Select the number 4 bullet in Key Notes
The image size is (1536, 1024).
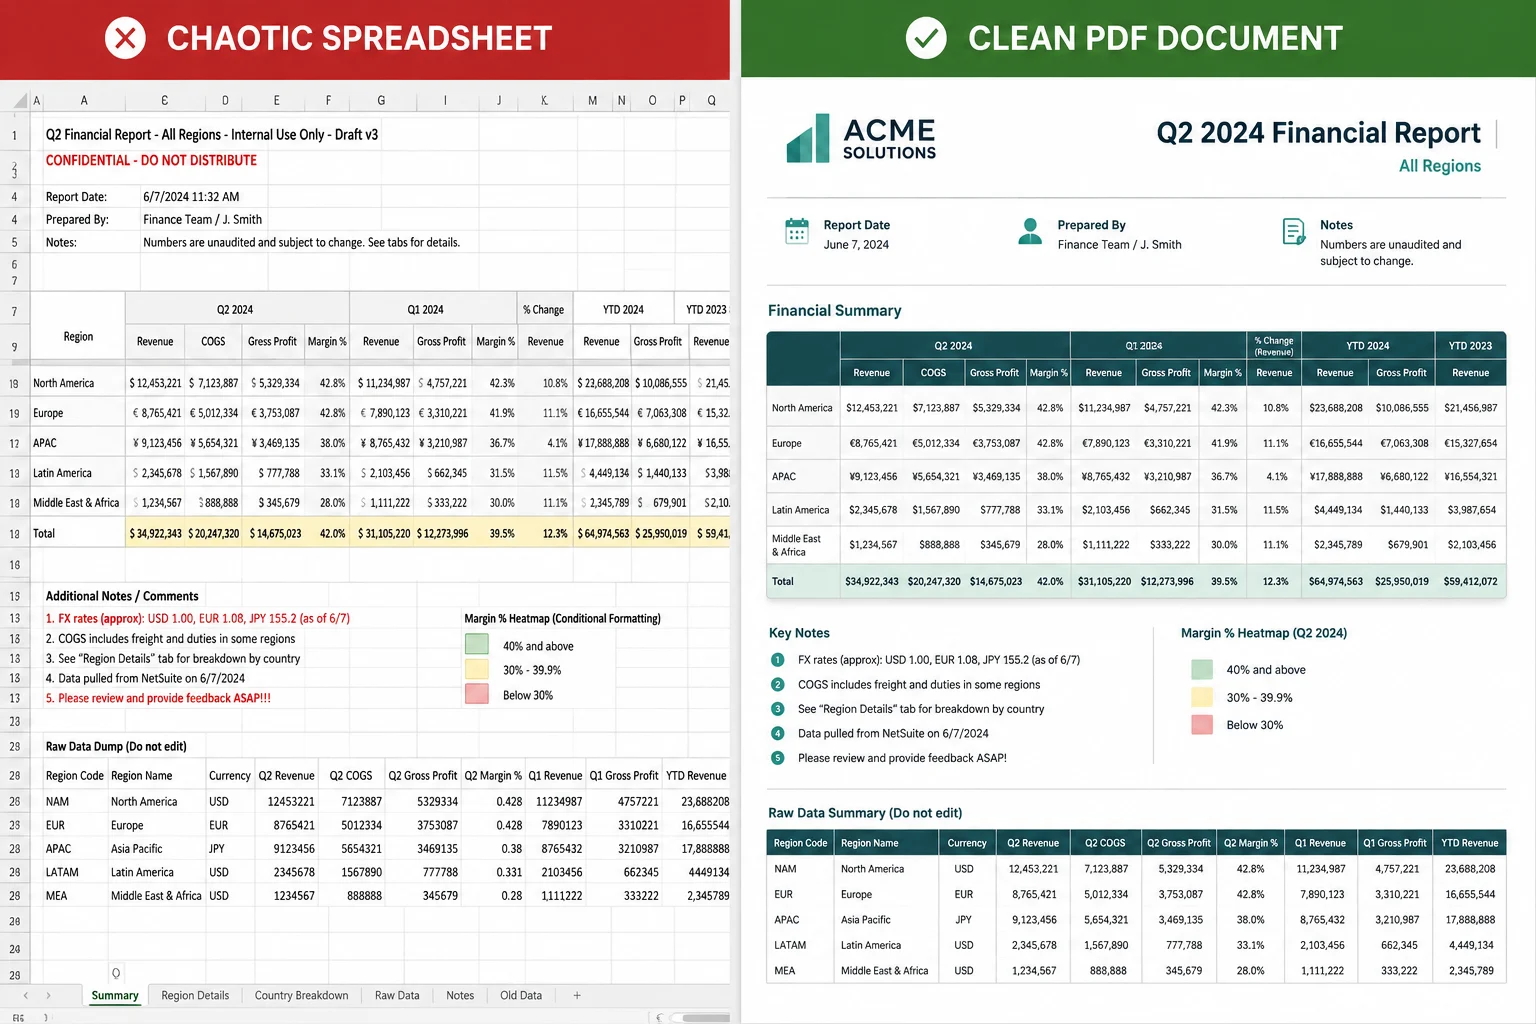pos(778,734)
